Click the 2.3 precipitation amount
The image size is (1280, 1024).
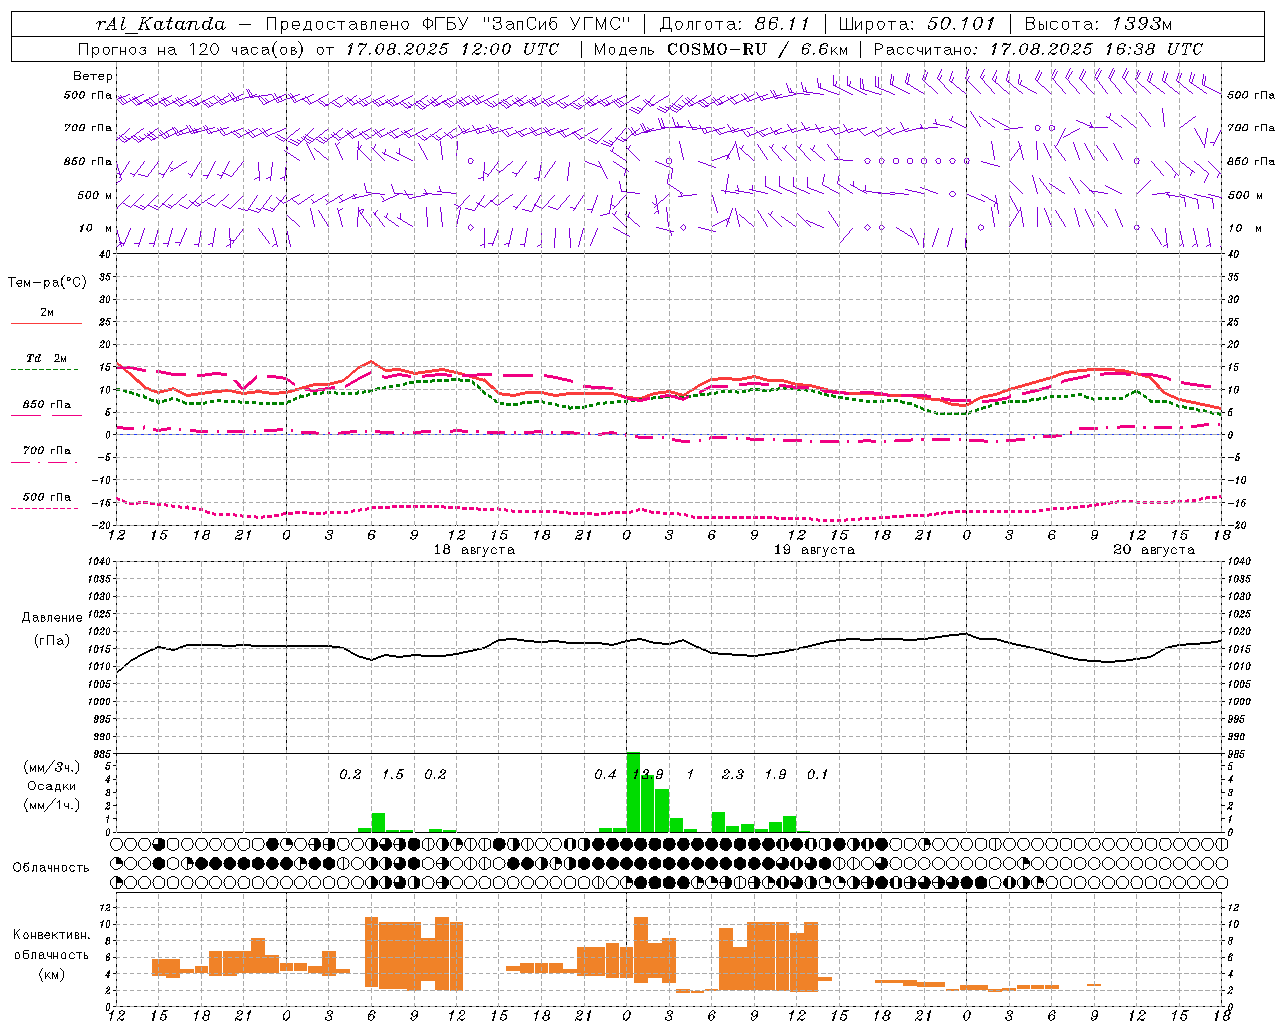click(x=733, y=774)
